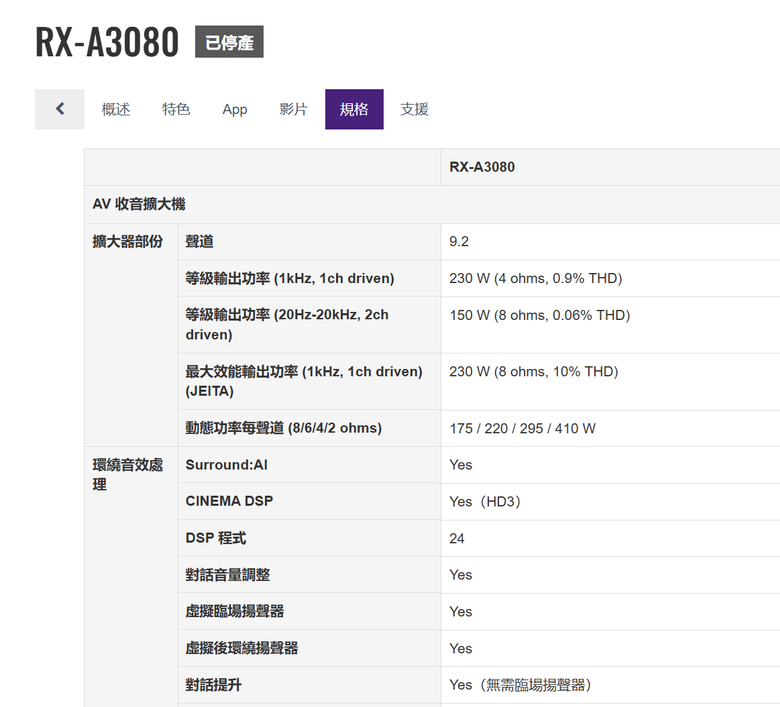The height and width of the screenshot is (707, 780).
Task: Open the App tab
Action: (x=235, y=109)
